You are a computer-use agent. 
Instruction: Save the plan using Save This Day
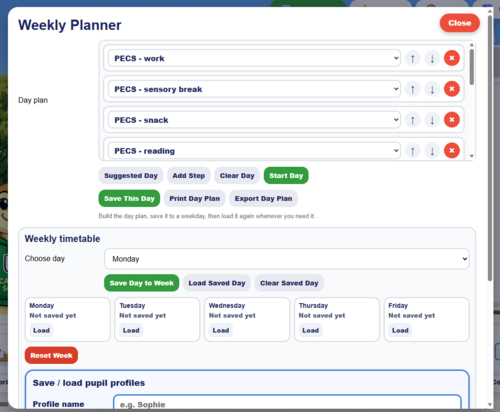pos(129,199)
